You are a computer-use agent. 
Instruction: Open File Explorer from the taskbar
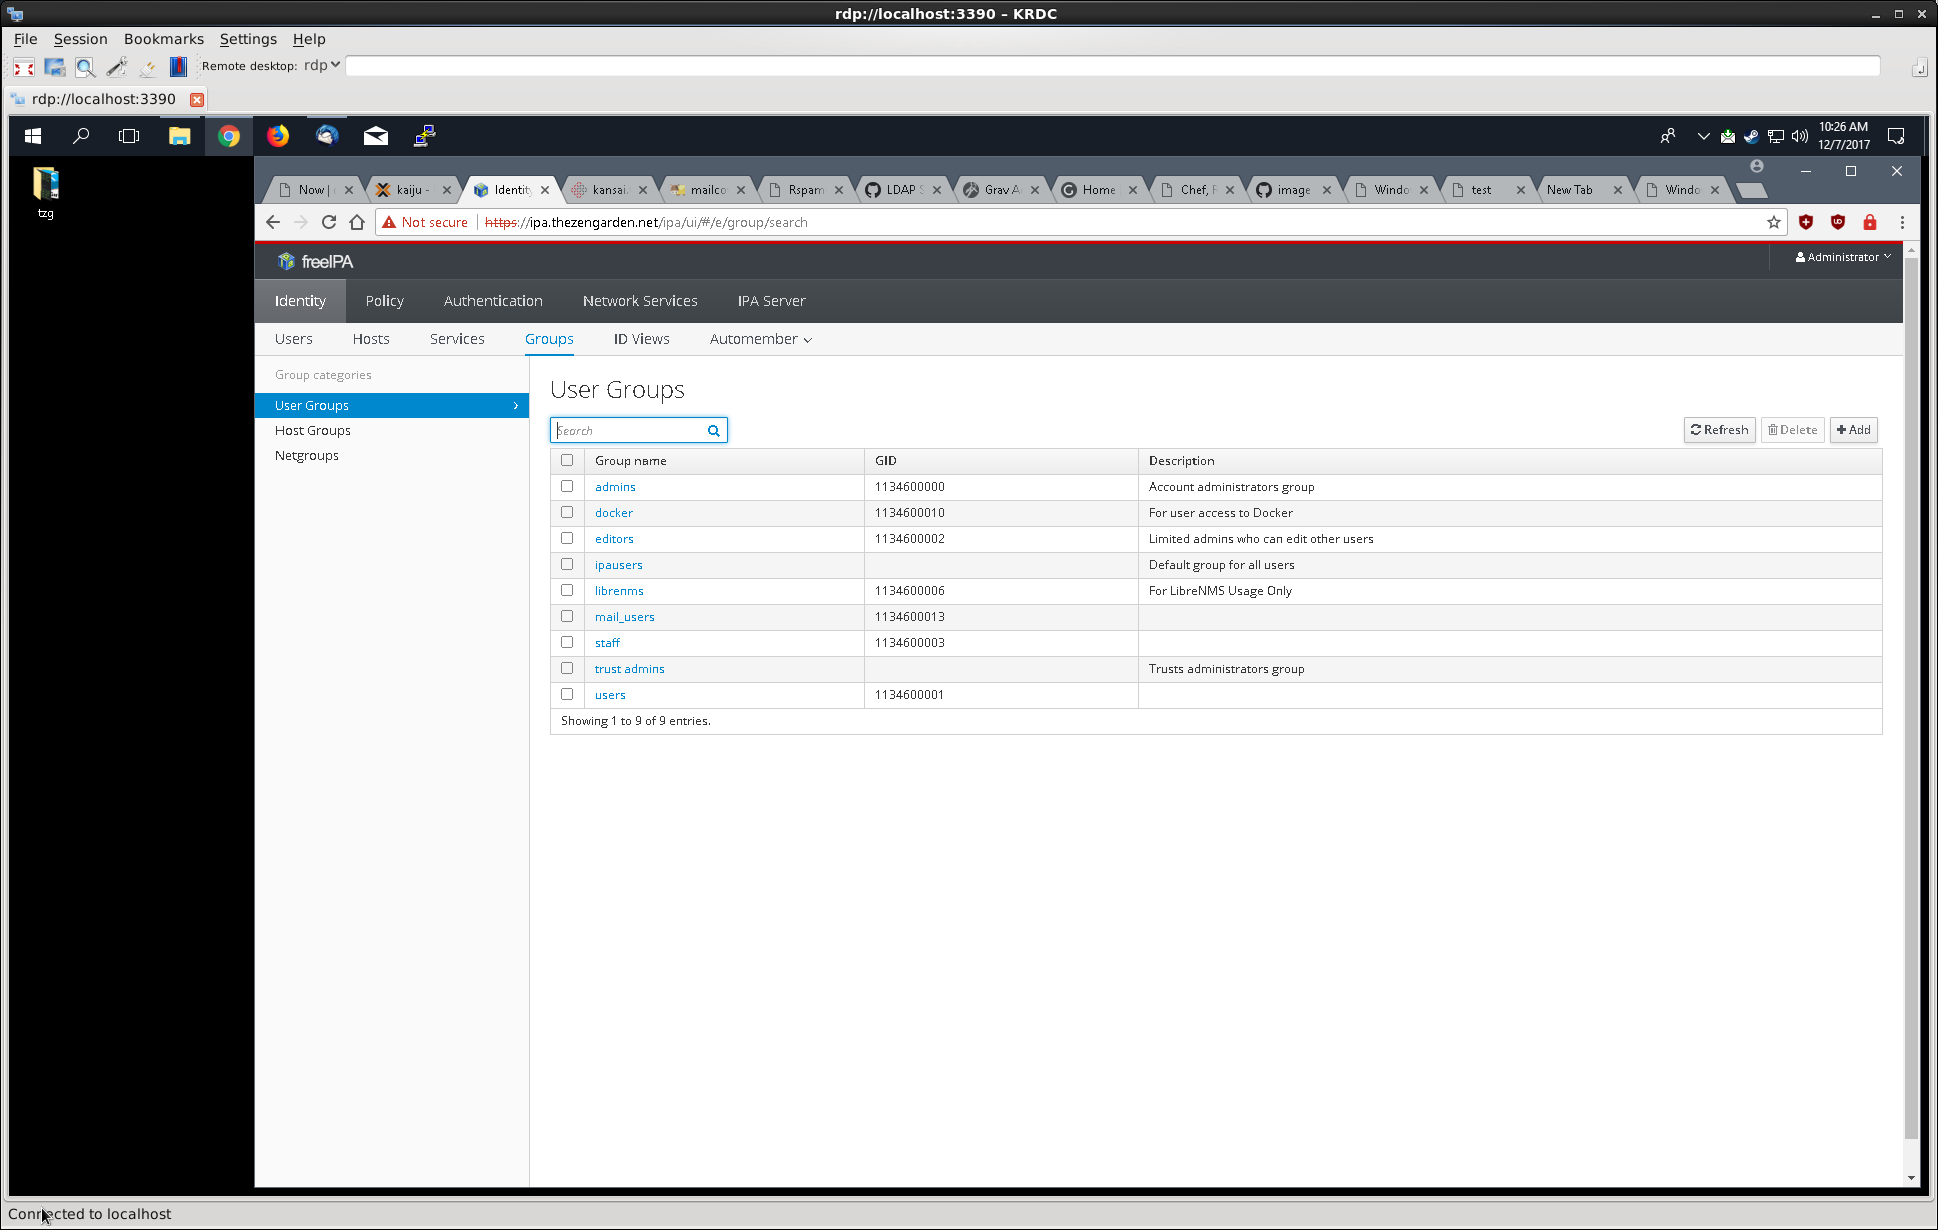179,136
